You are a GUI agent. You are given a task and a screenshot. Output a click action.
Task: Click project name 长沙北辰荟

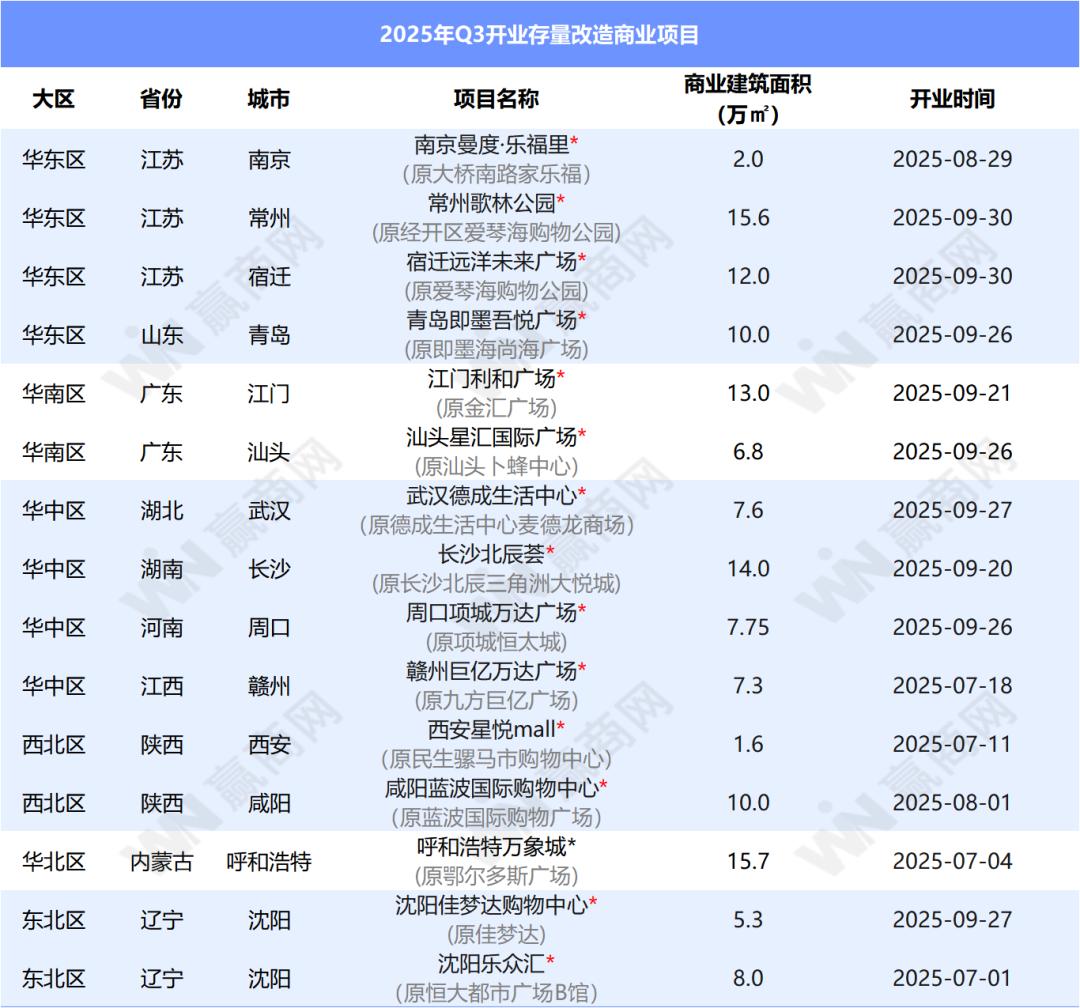point(491,555)
